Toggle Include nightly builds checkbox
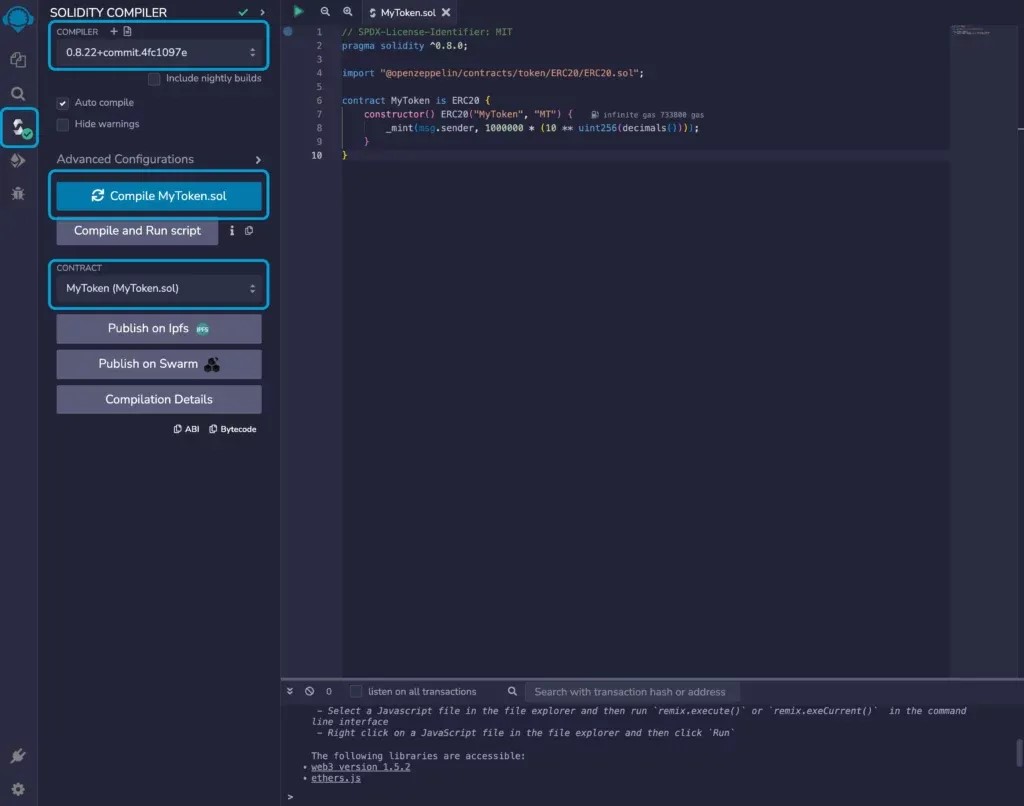 click(x=154, y=79)
